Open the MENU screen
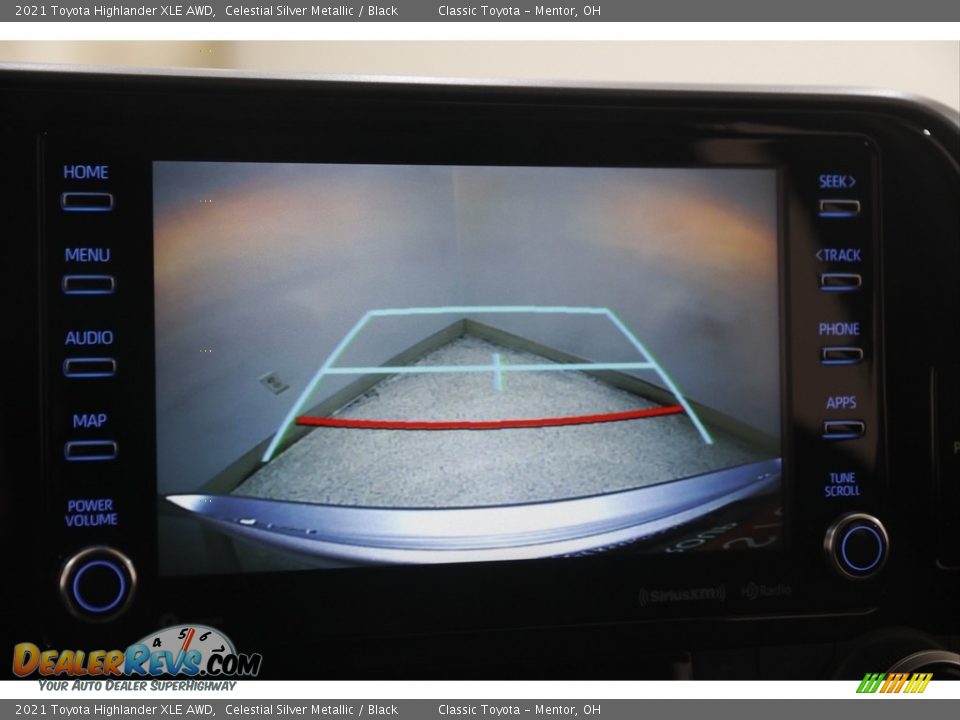Image resolution: width=960 pixels, height=720 pixels. (x=88, y=284)
